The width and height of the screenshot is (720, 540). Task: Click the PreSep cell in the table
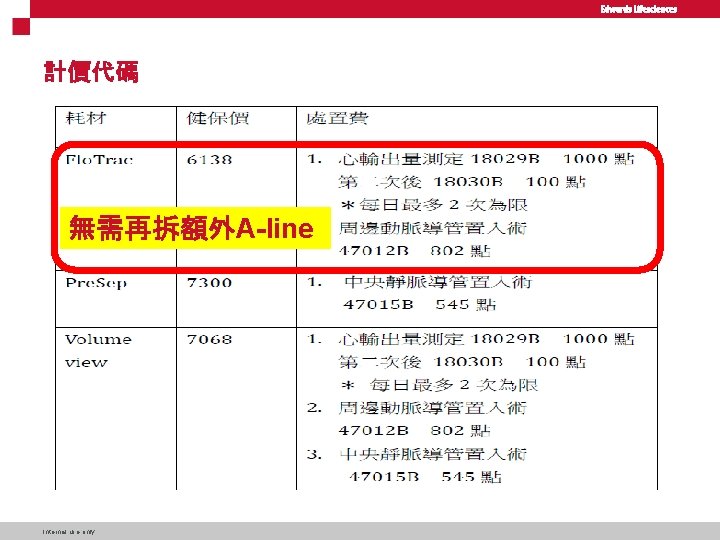point(96,283)
